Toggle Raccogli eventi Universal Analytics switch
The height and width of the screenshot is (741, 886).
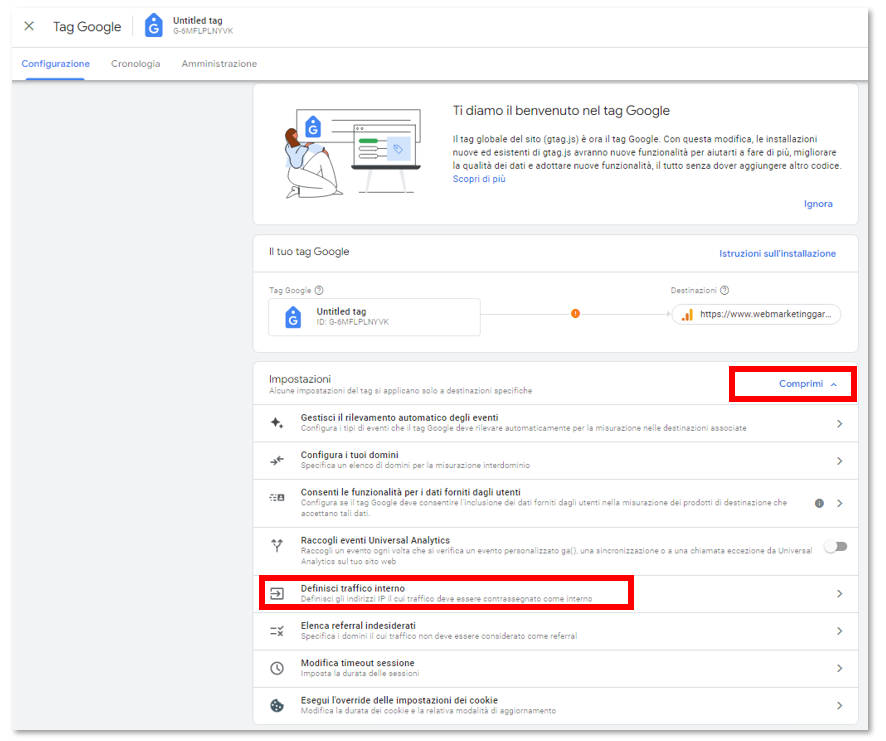click(836, 547)
